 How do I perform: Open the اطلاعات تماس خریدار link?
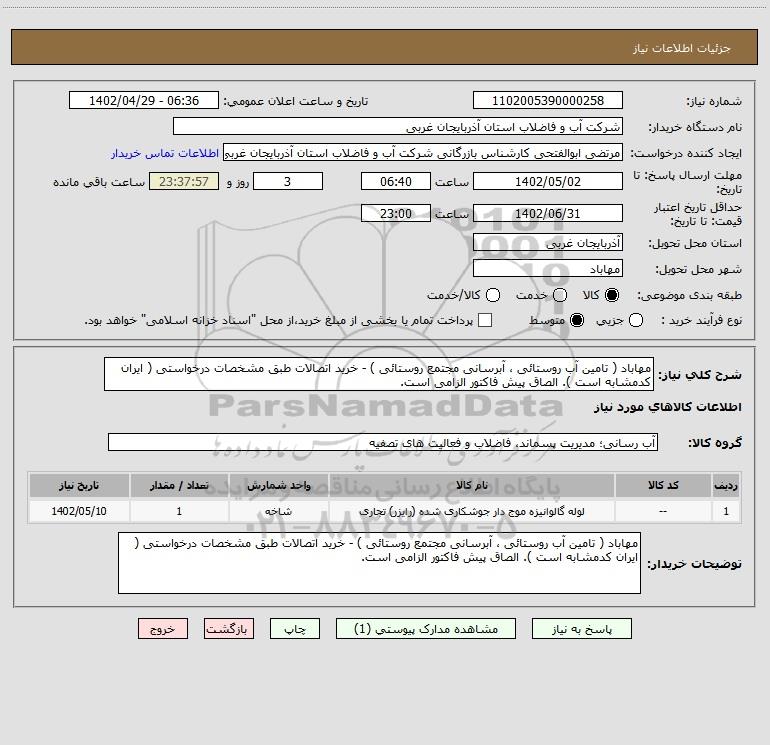click(x=165, y=153)
